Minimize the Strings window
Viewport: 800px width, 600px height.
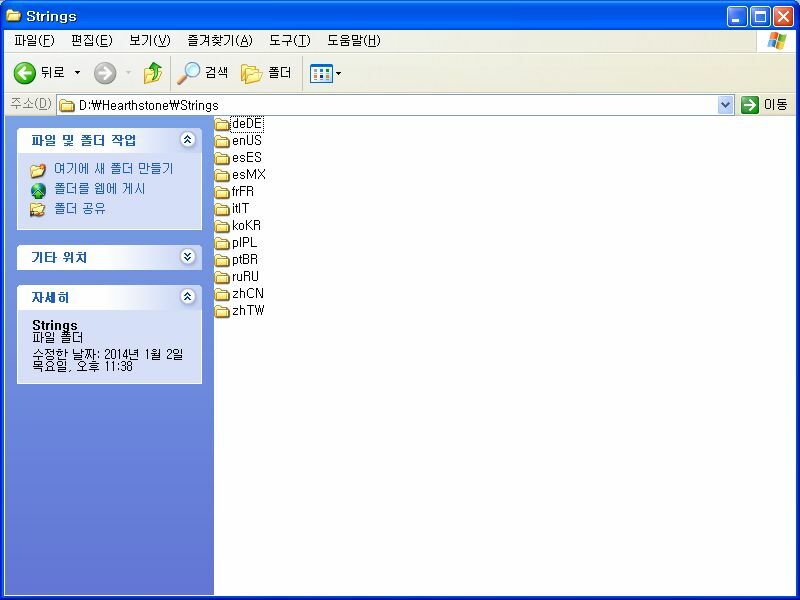coord(737,17)
